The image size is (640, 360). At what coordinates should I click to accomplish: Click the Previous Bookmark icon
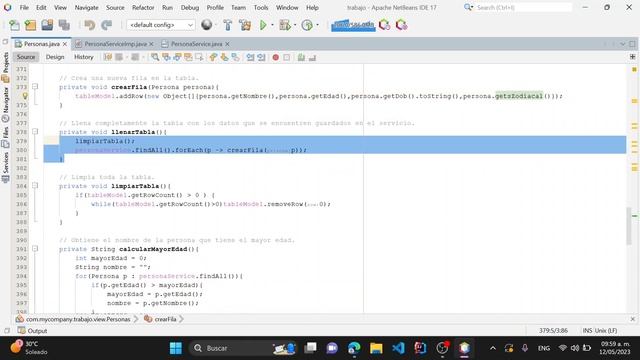(x=213, y=58)
